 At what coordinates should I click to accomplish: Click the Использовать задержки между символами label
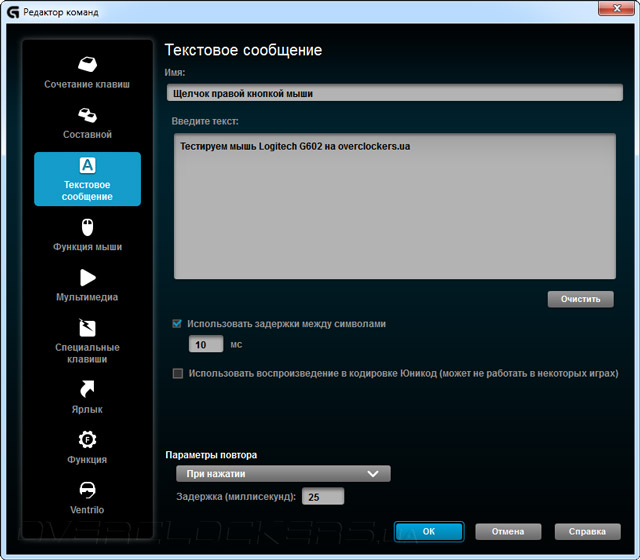coord(287,324)
